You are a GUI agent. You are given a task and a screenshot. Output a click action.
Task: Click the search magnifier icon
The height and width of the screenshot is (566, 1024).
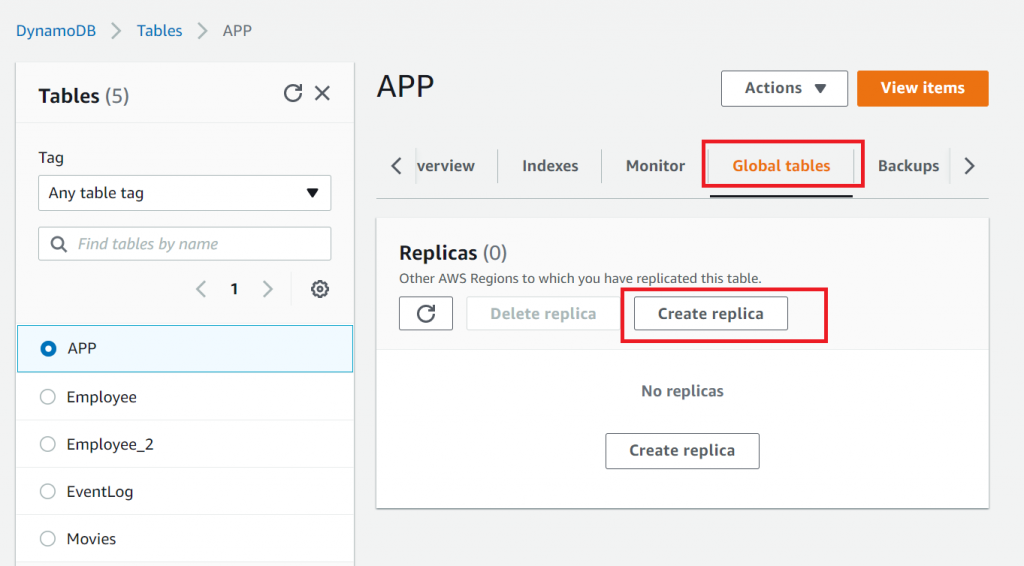(x=59, y=244)
